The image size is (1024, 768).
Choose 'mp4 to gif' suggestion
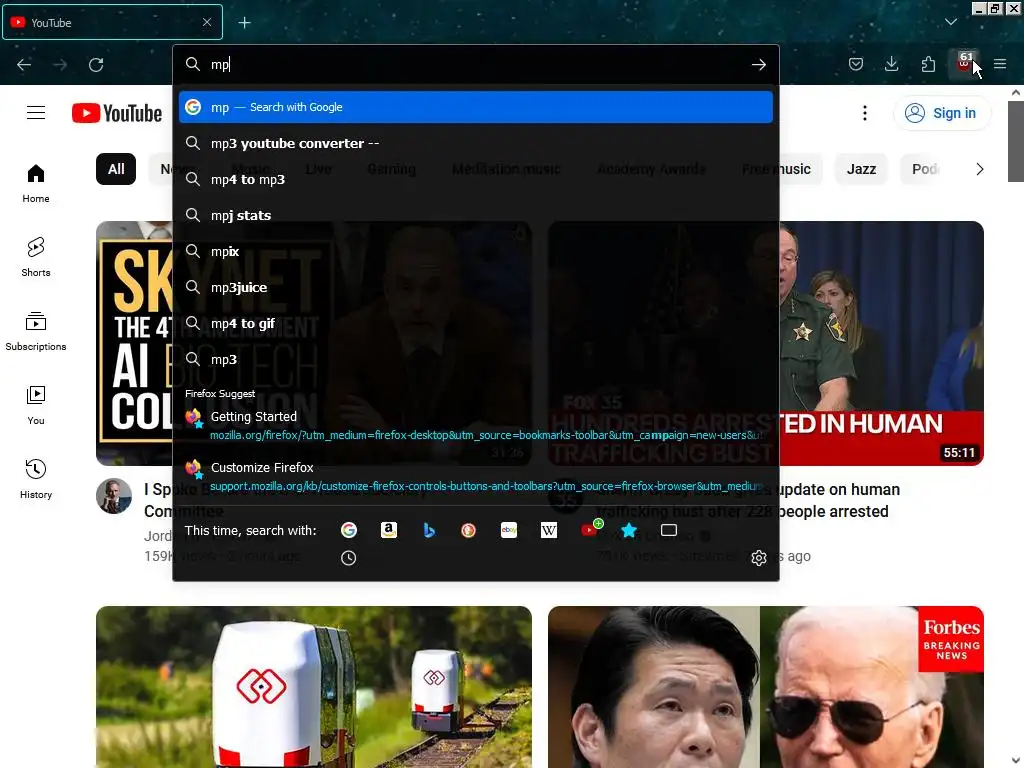(475, 323)
